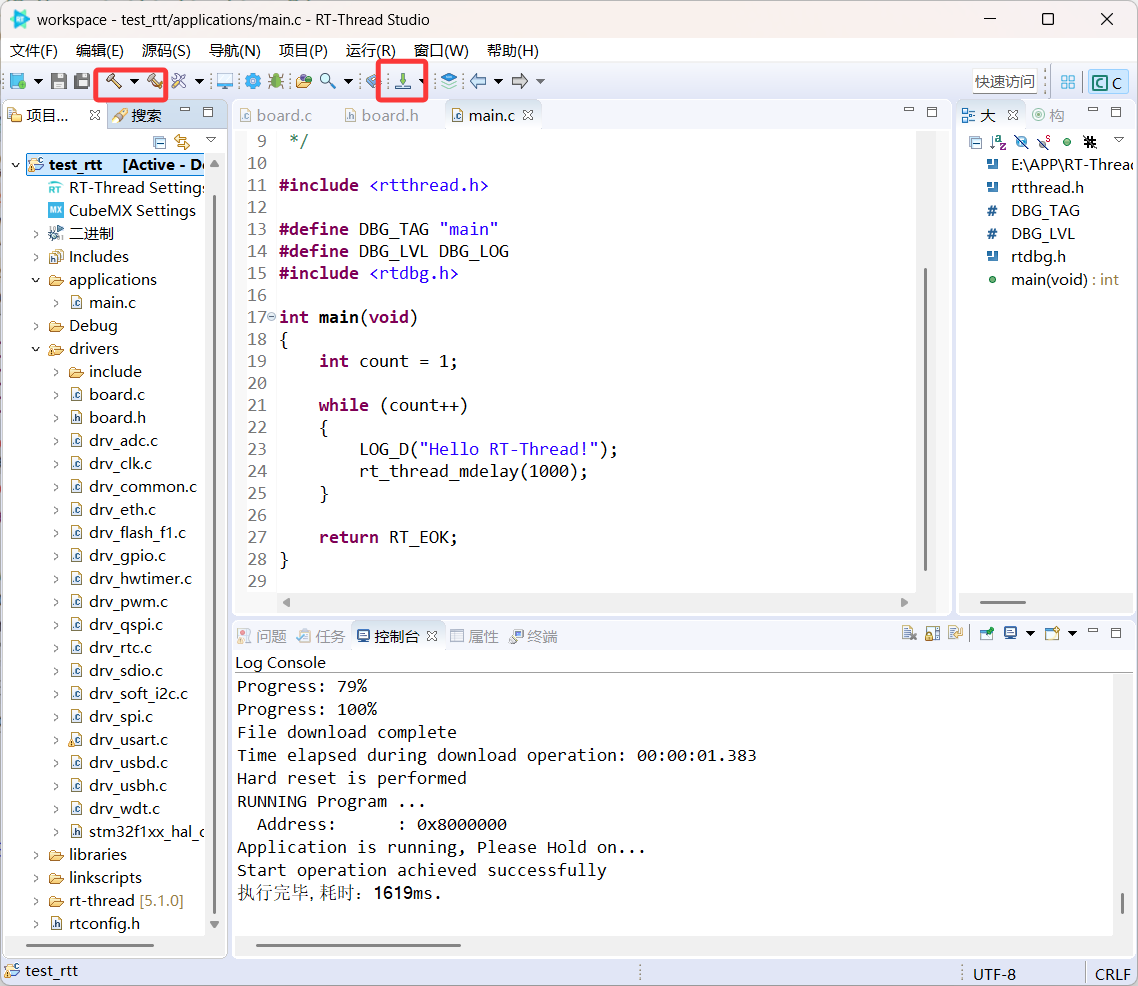Switch to the board.h editor tab

tap(389, 115)
